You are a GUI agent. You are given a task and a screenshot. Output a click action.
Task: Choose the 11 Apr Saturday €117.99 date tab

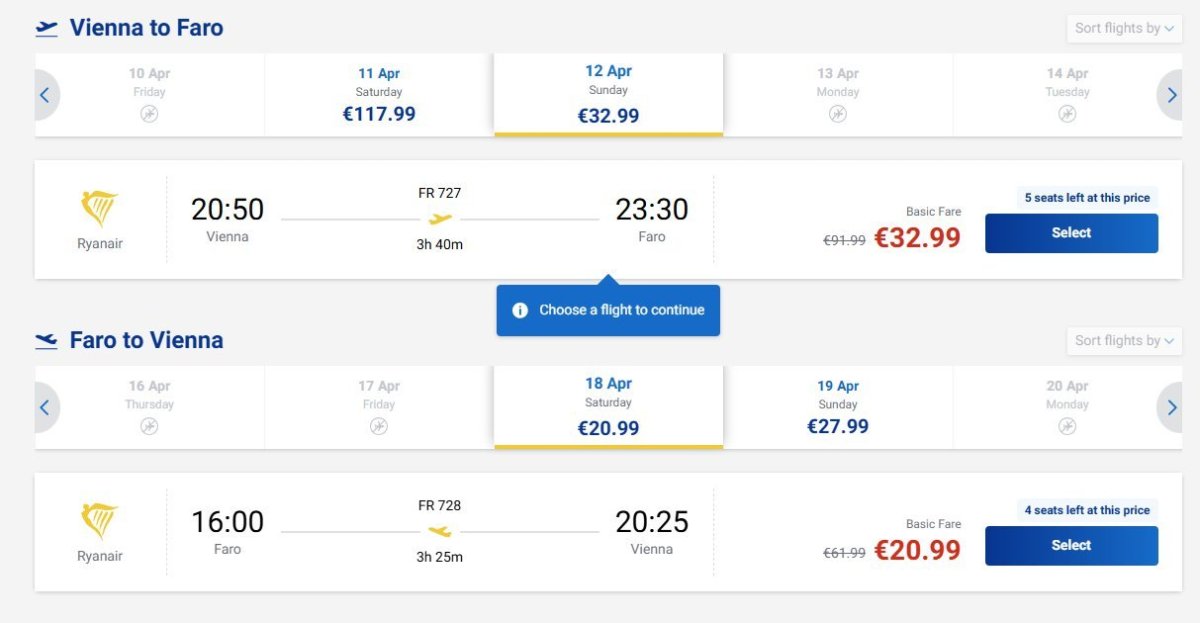pos(379,95)
